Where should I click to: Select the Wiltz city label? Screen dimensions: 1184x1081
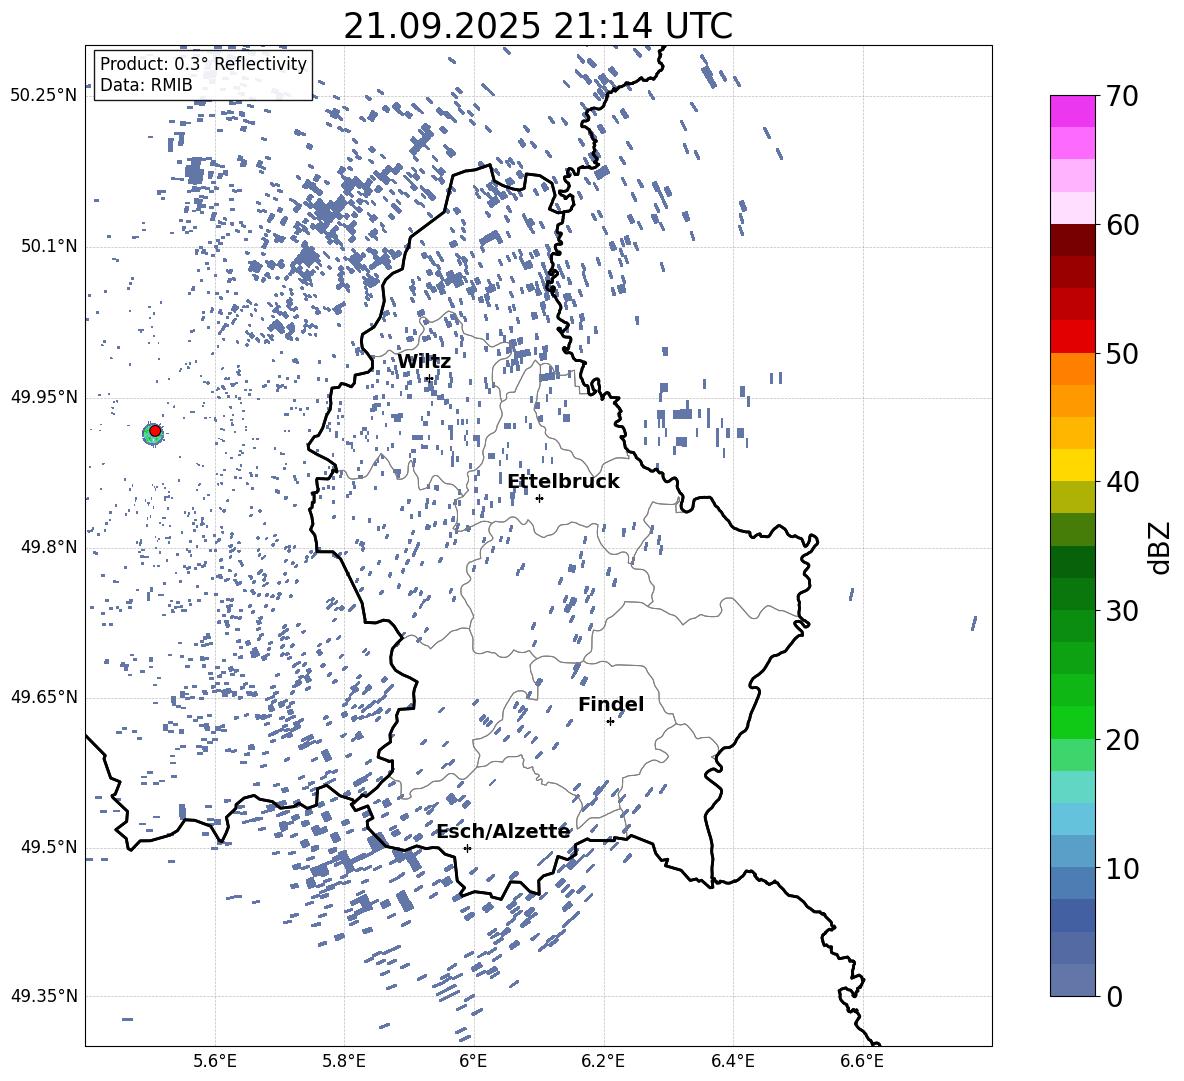click(424, 361)
